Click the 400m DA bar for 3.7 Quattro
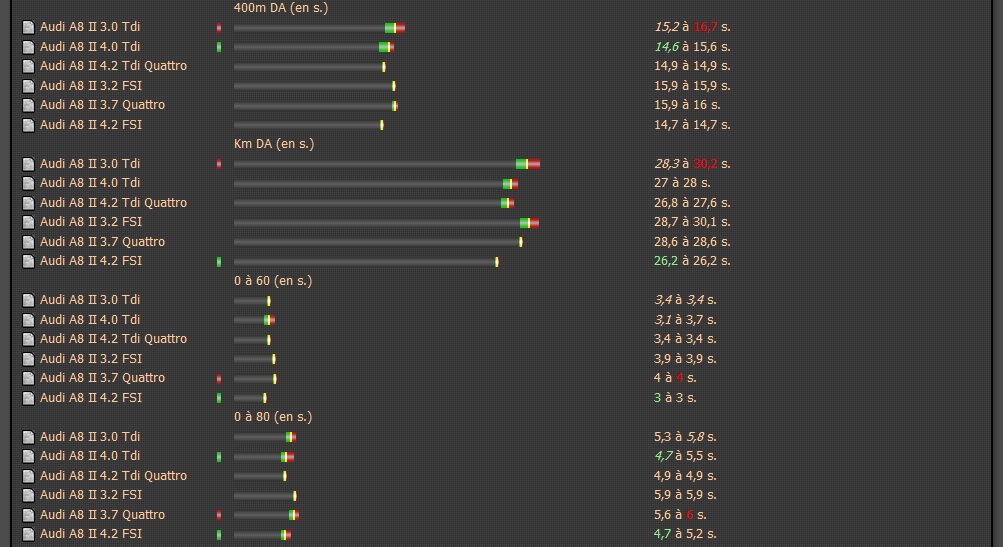The height and width of the screenshot is (547, 1003). point(315,105)
